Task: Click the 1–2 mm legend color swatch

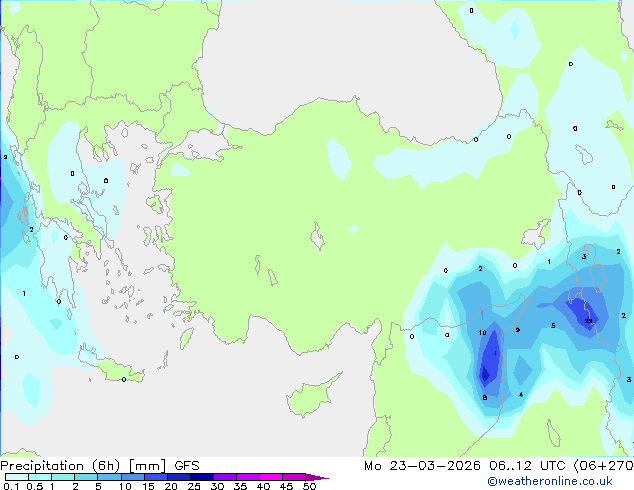Action: pos(63,477)
